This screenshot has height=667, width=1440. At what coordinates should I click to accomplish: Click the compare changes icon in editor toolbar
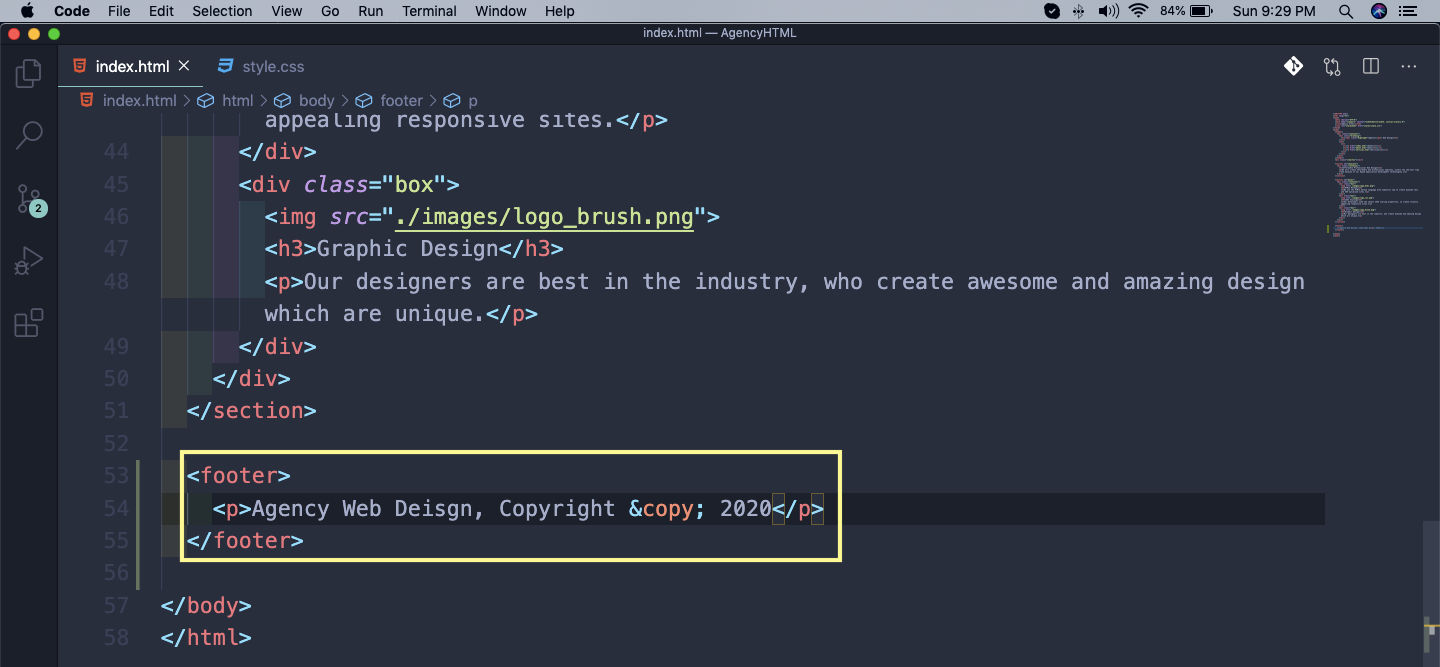coord(1332,67)
